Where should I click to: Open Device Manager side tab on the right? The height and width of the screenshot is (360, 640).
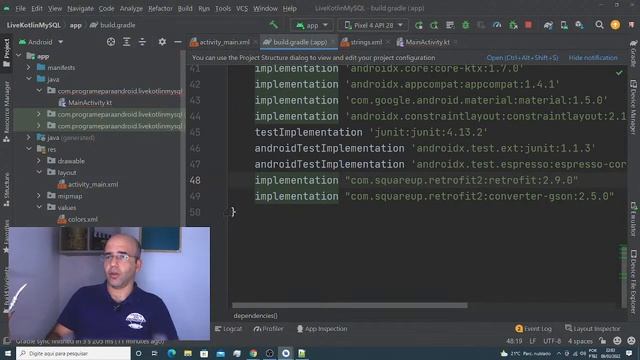[x=633, y=107]
